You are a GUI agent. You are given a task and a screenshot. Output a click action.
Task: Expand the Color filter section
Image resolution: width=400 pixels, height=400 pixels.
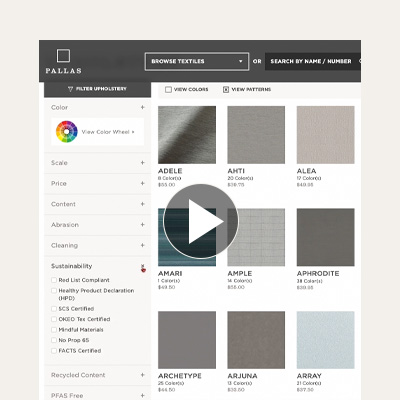(x=142, y=107)
